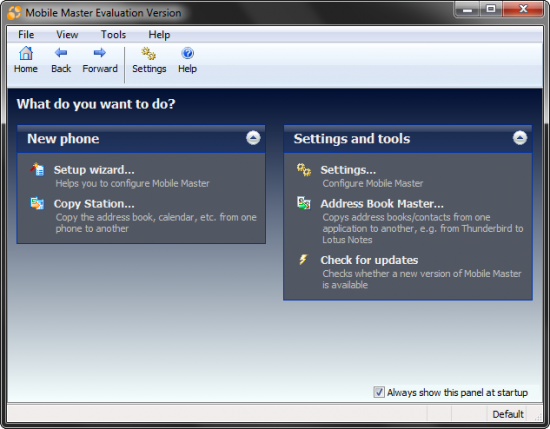Maximize the Mobile Master window
Viewport: 550px width, 429px height.
(x=491, y=9)
